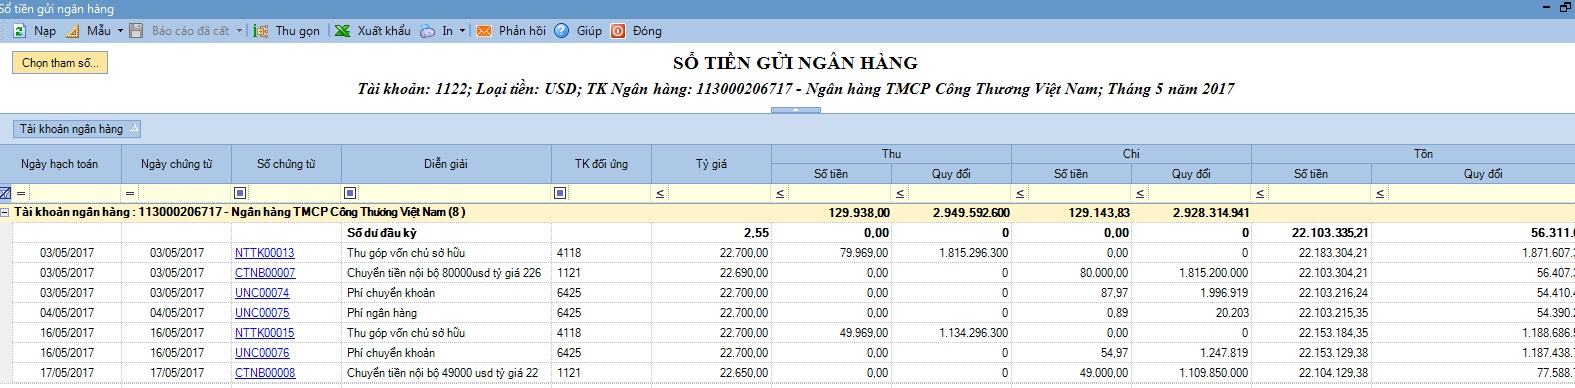This screenshot has width=1575, height=388.
Task: Collapse the report header splitter handle
Action: [796, 109]
